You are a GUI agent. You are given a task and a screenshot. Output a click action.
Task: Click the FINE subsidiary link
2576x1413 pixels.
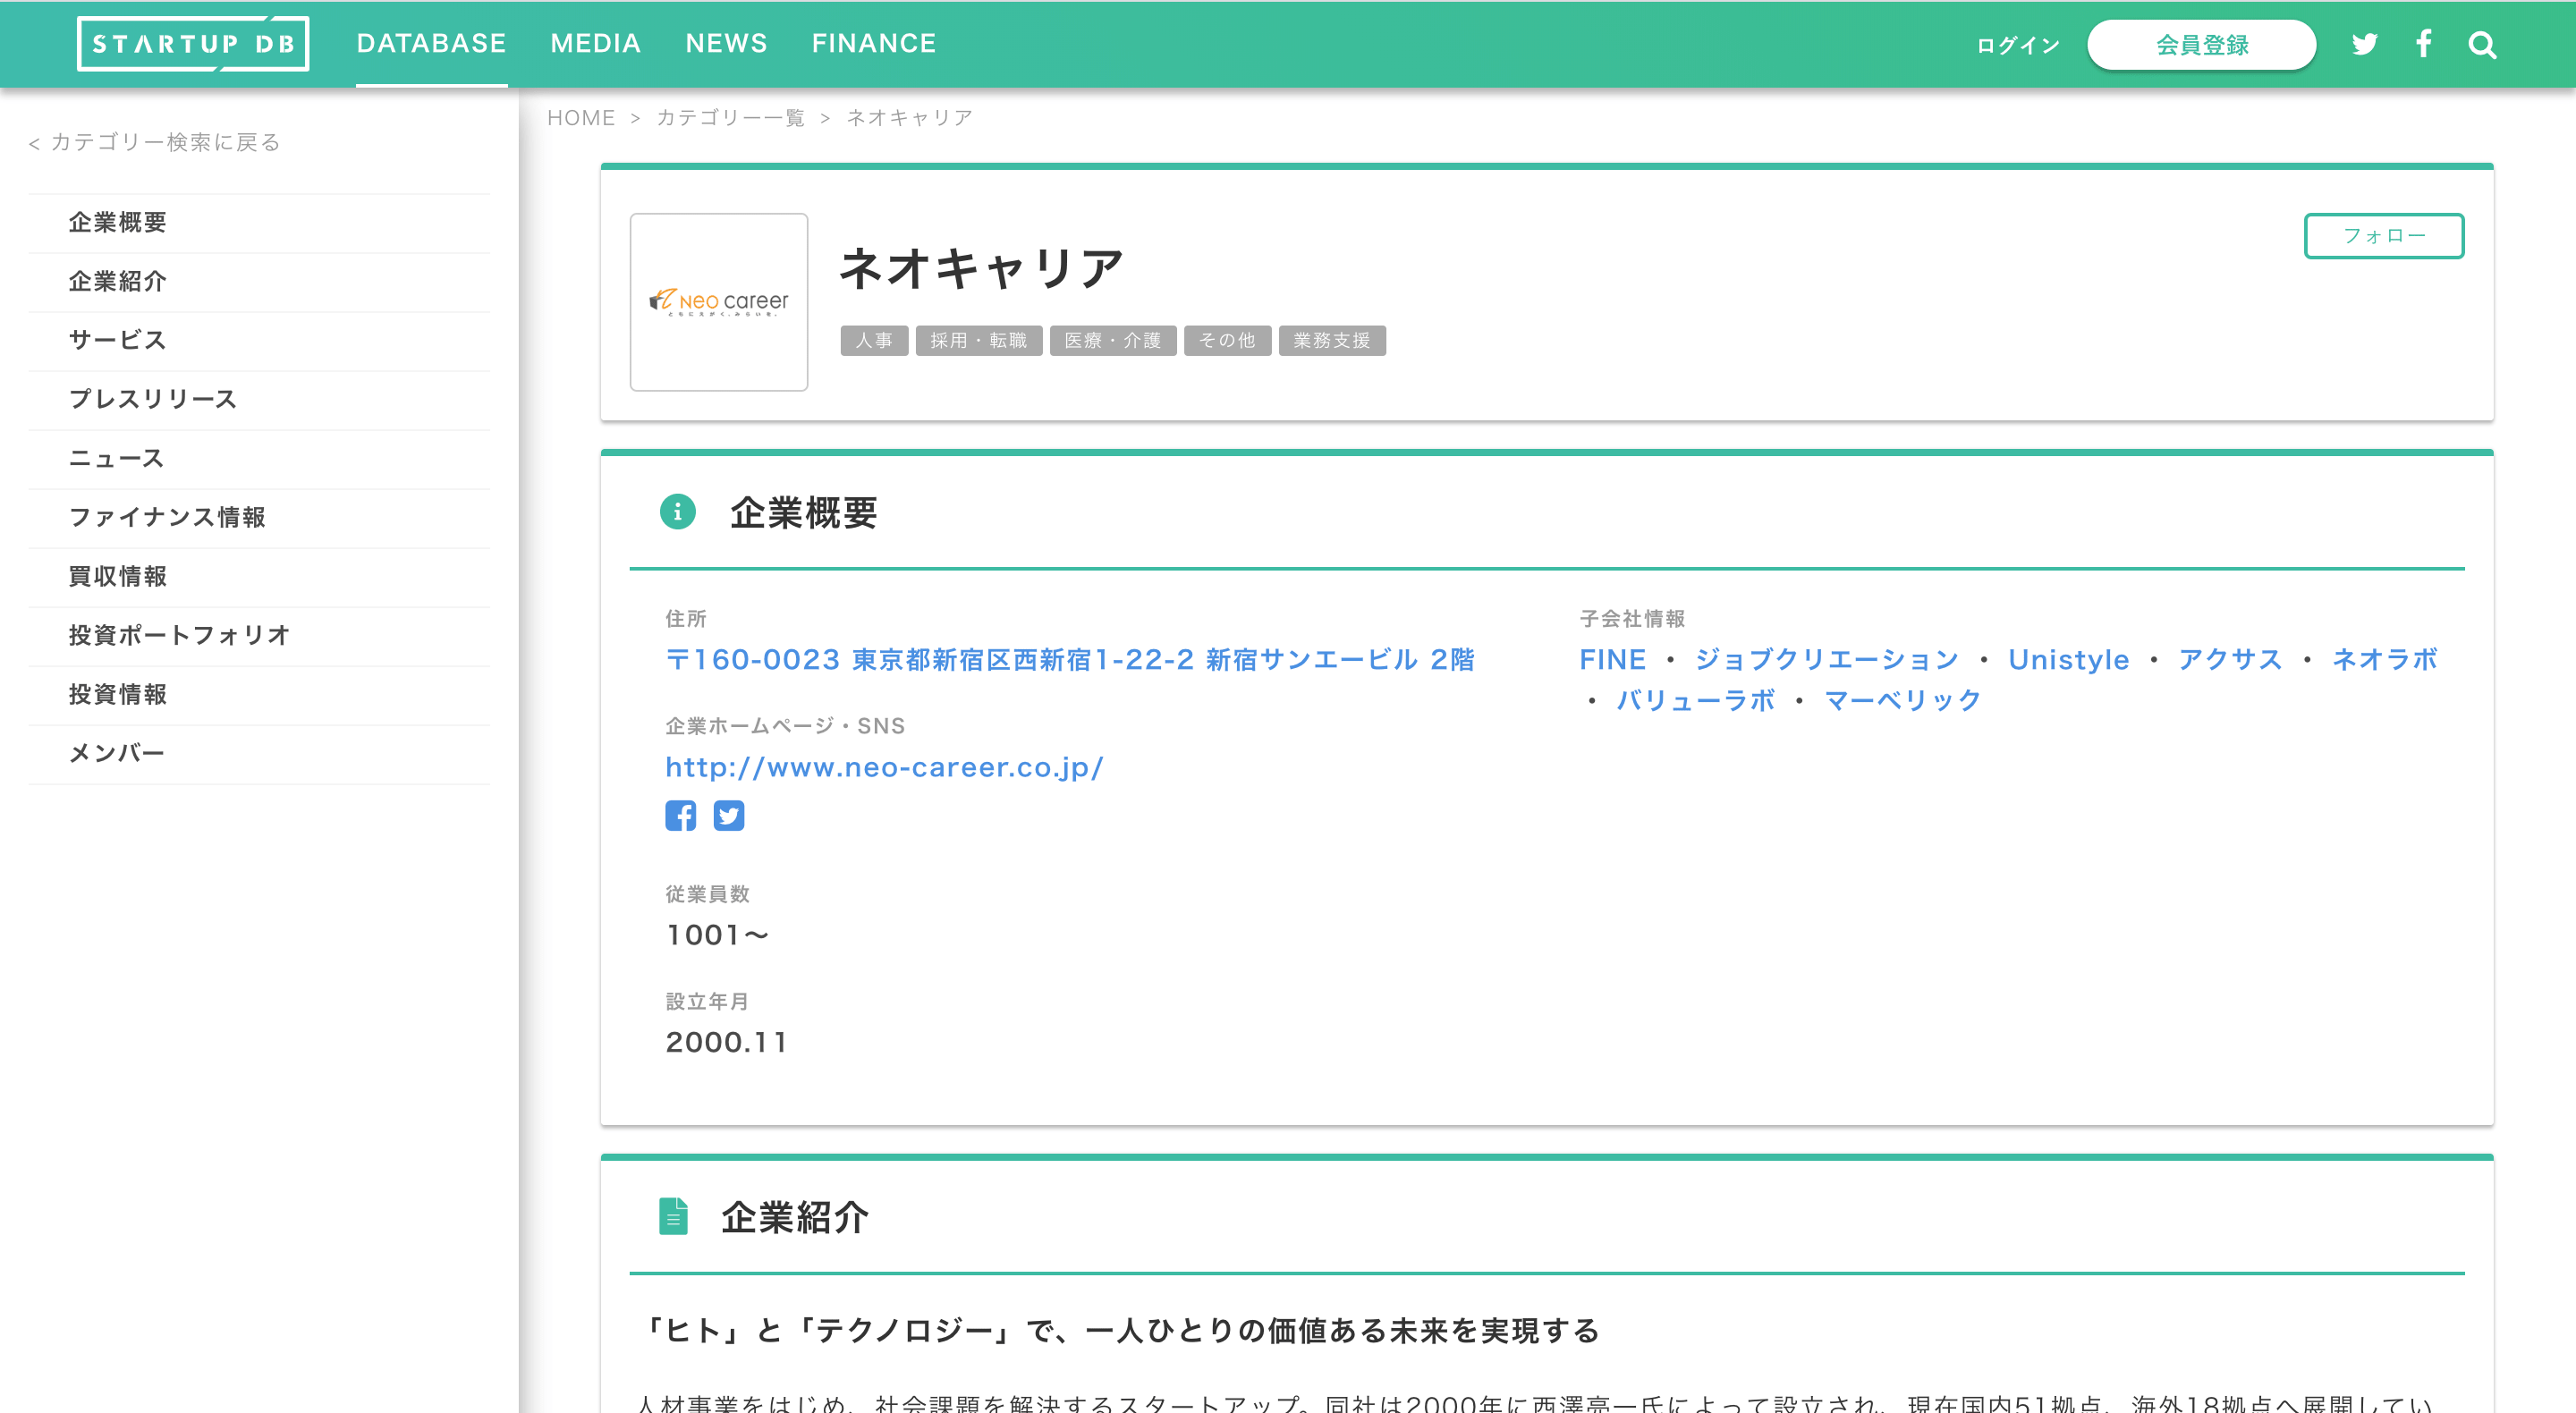click(1612, 659)
